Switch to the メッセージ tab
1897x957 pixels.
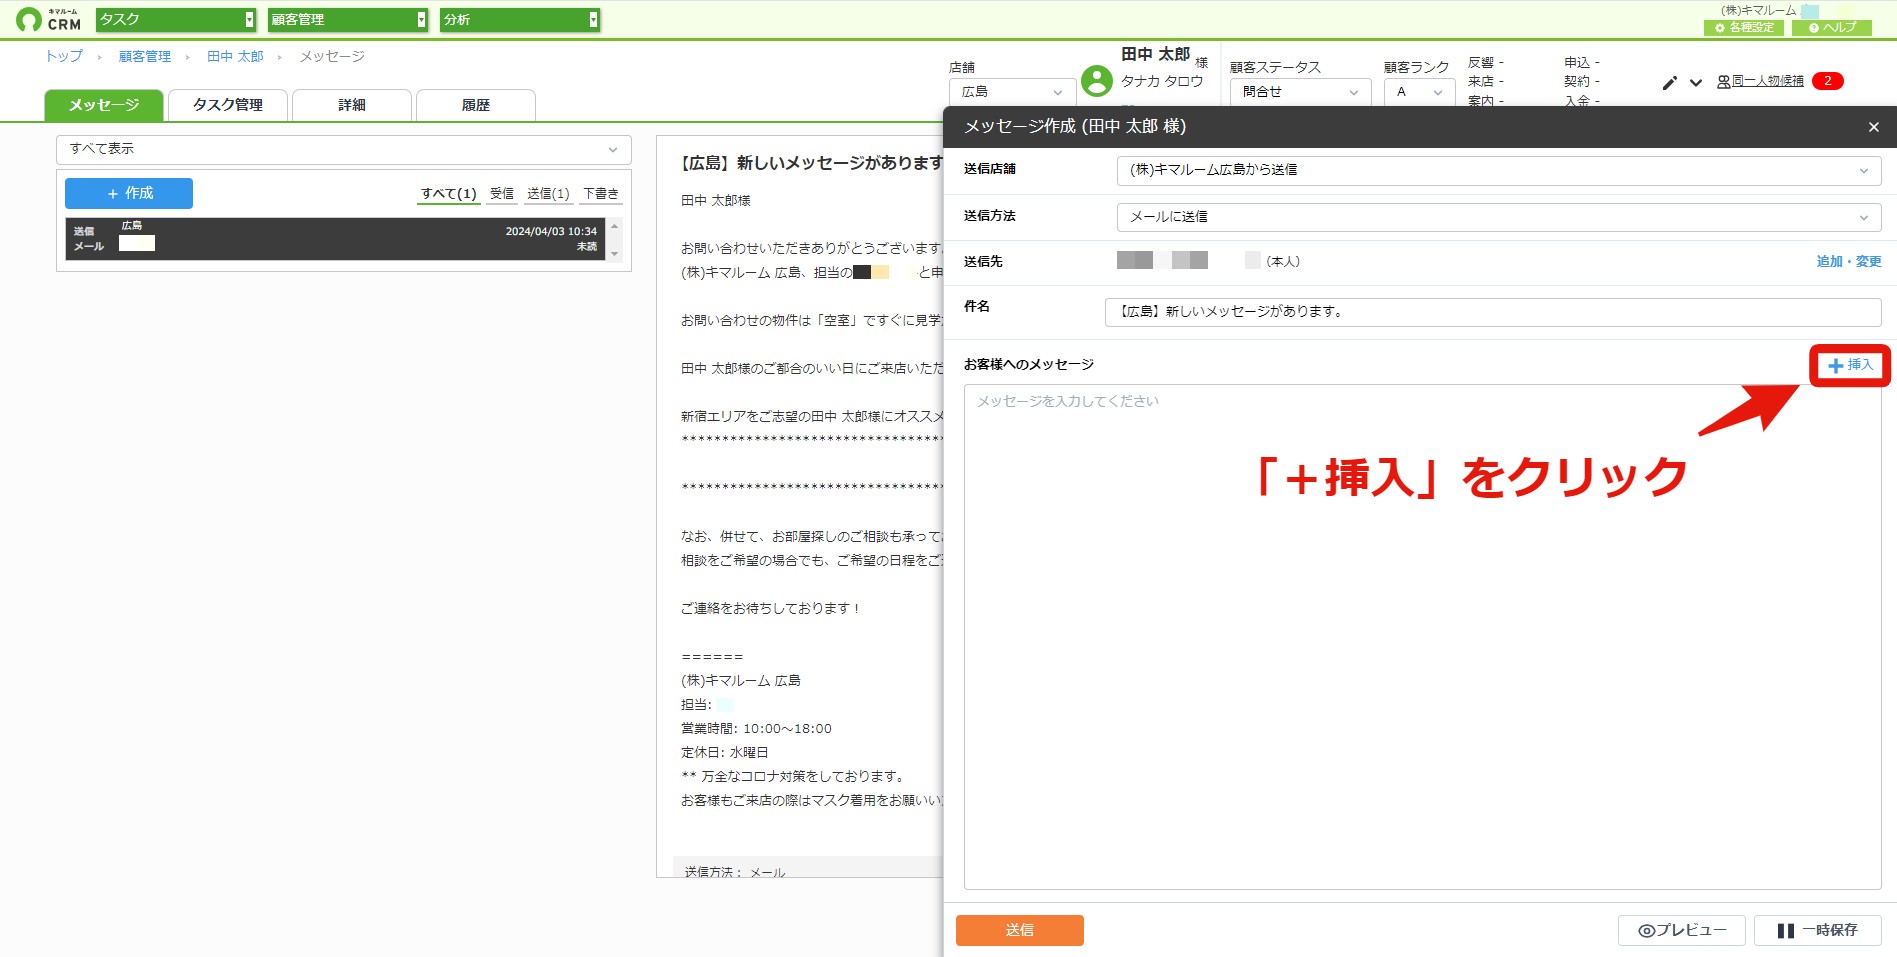coord(104,105)
